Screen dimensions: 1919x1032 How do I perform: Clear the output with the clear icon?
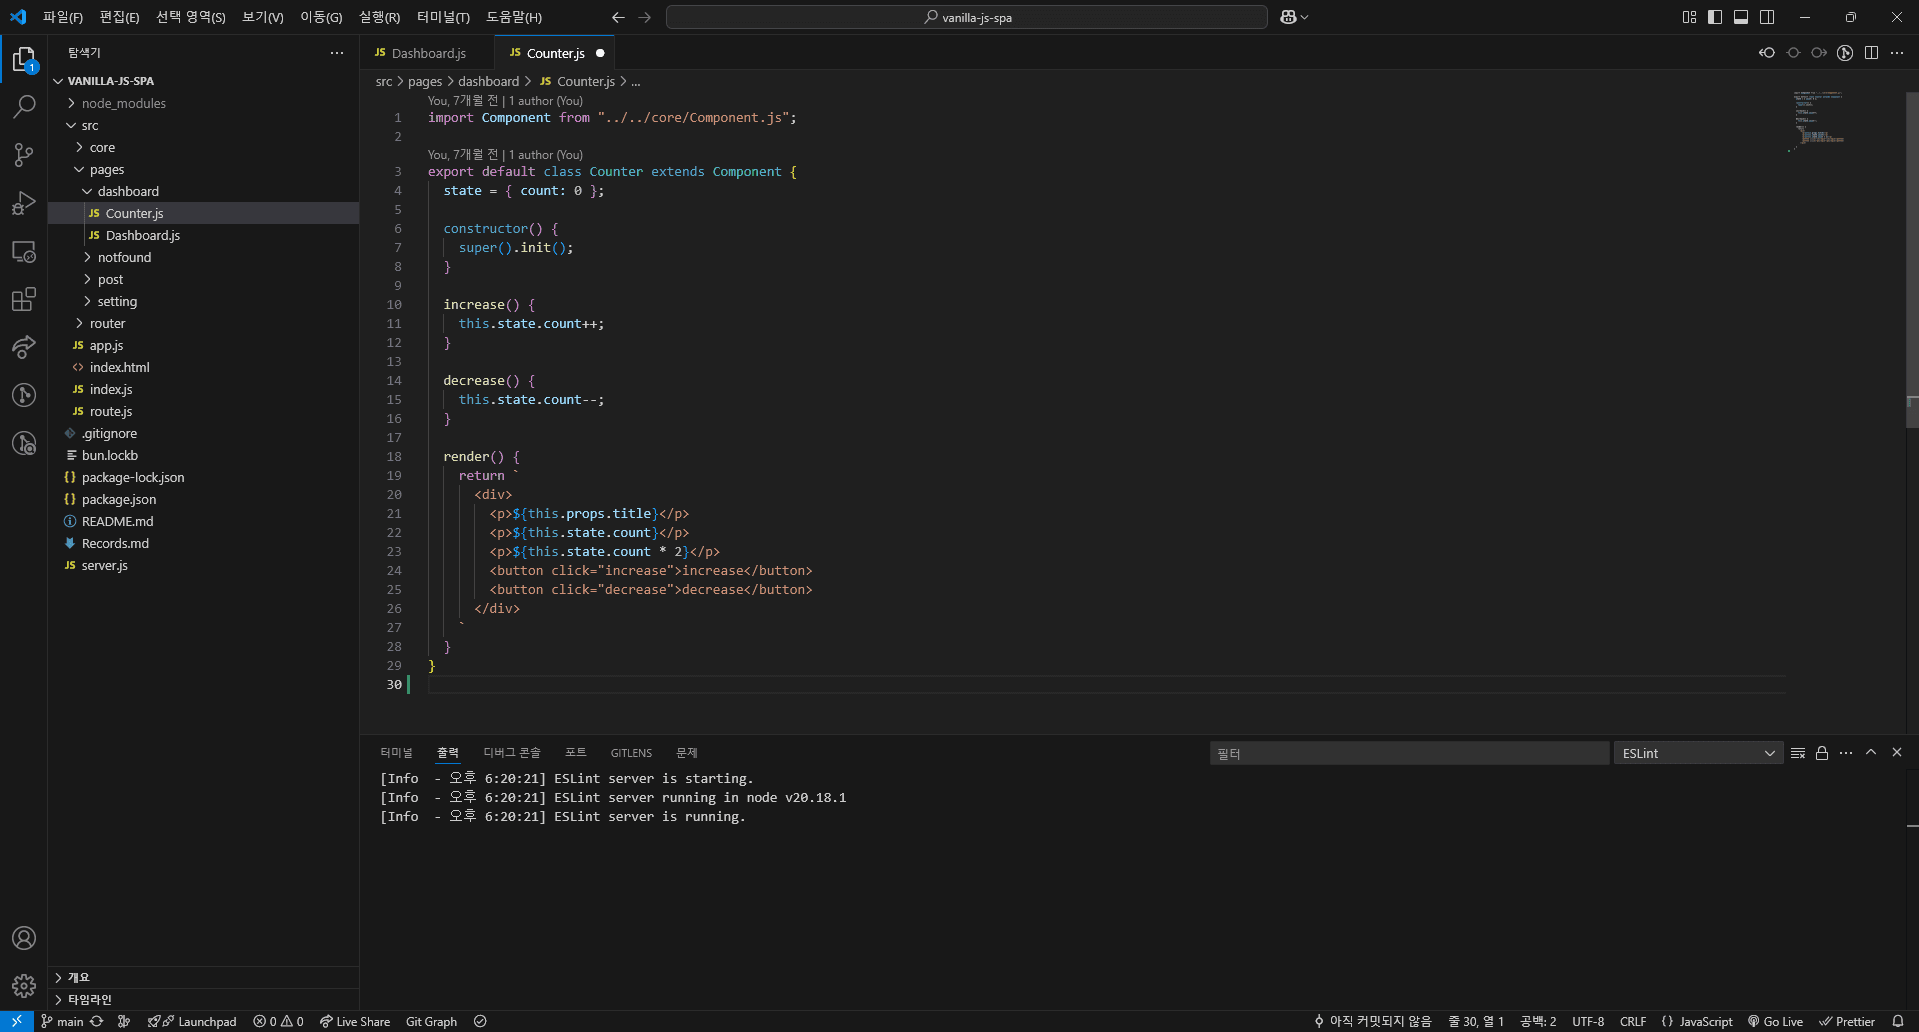tap(1798, 753)
